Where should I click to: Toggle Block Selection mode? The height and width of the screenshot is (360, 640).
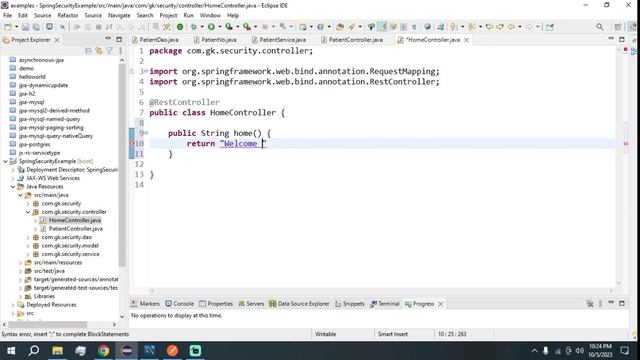tap(403, 27)
